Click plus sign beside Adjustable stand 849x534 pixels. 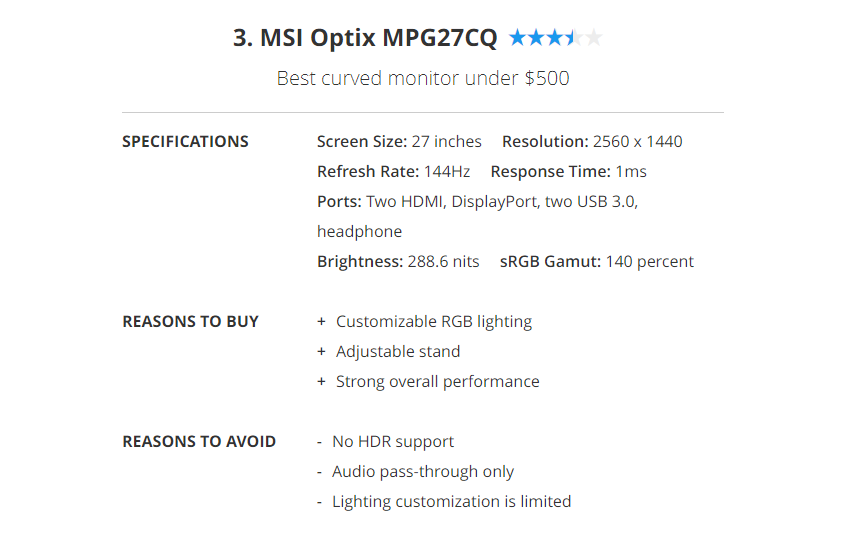pyautogui.click(x=321, y=352)
